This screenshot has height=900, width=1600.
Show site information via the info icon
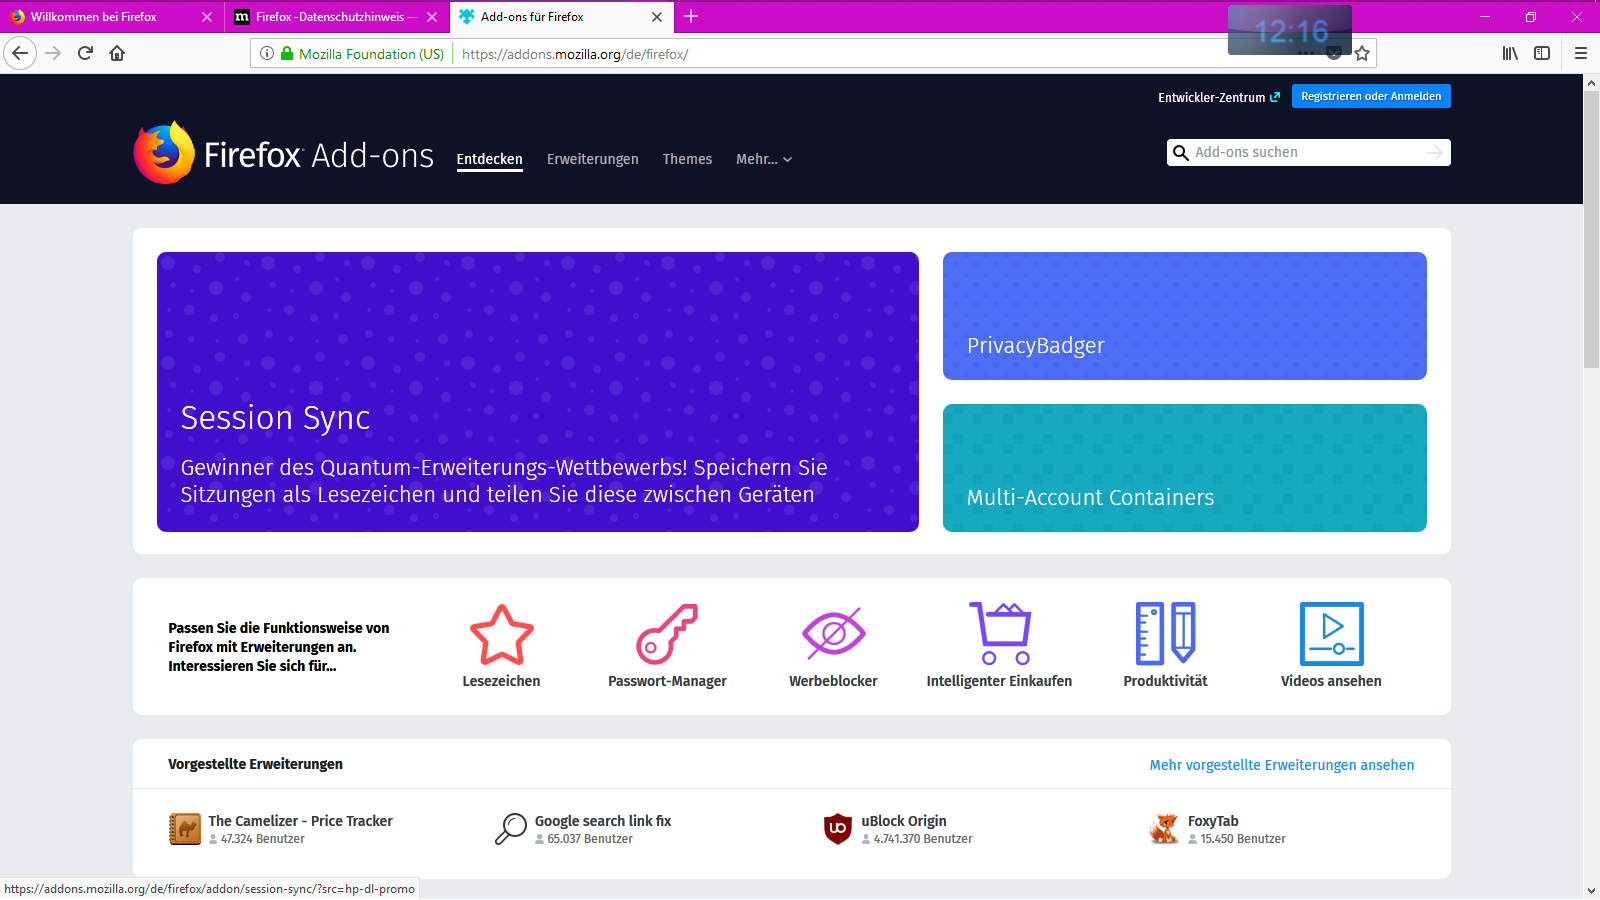(x=267, y=53)
